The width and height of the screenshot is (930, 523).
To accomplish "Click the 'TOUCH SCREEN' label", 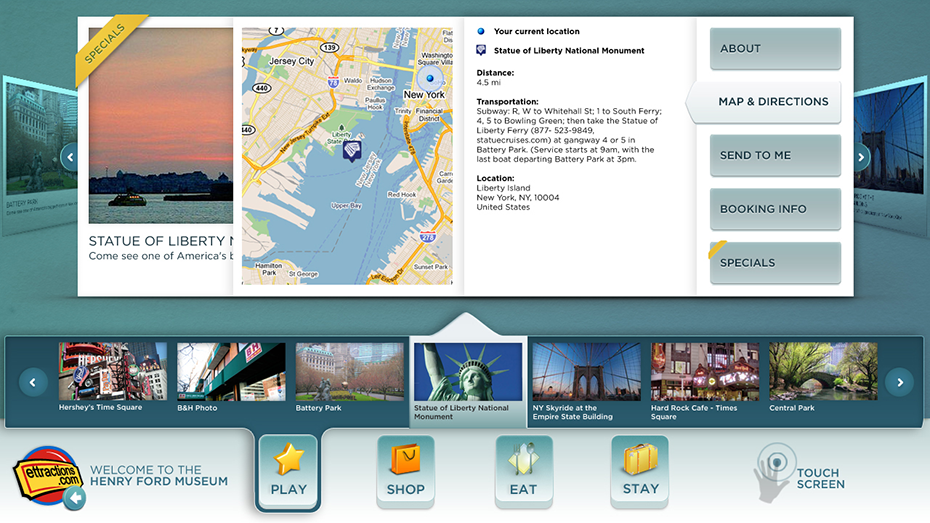I will pos(821,479).
